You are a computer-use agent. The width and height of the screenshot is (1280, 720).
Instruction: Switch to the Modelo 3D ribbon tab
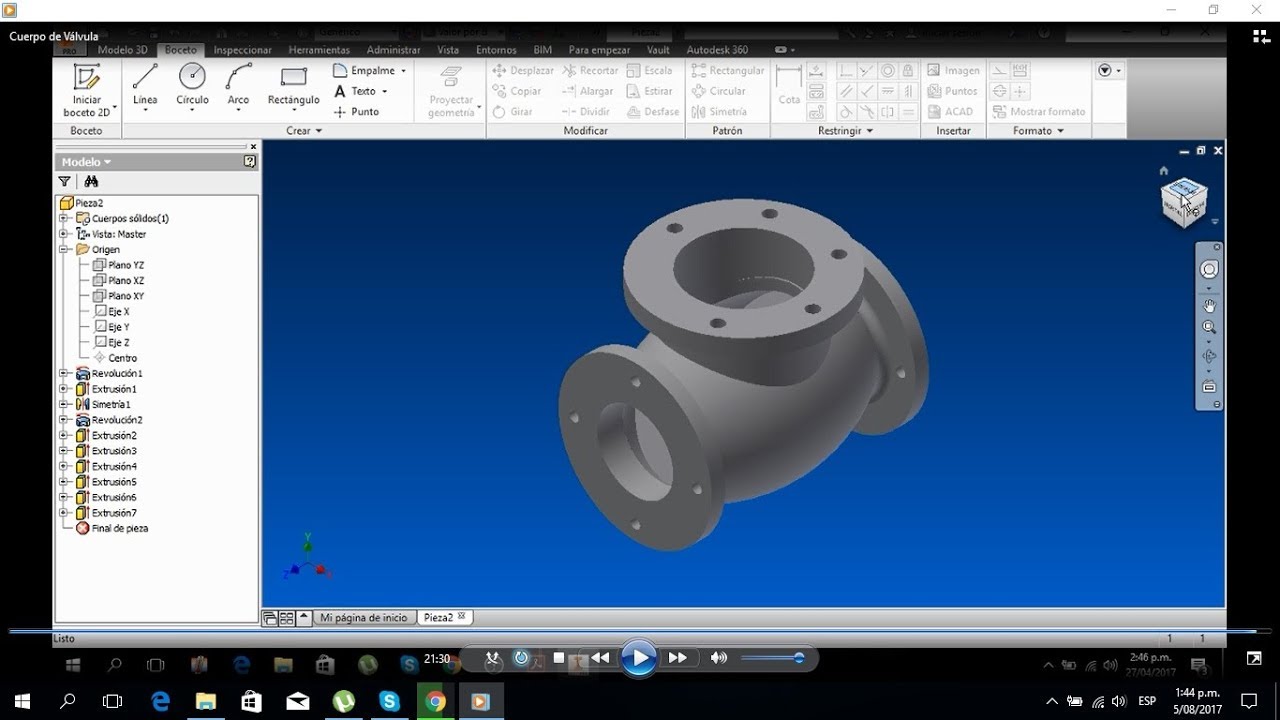click(122, 50)
